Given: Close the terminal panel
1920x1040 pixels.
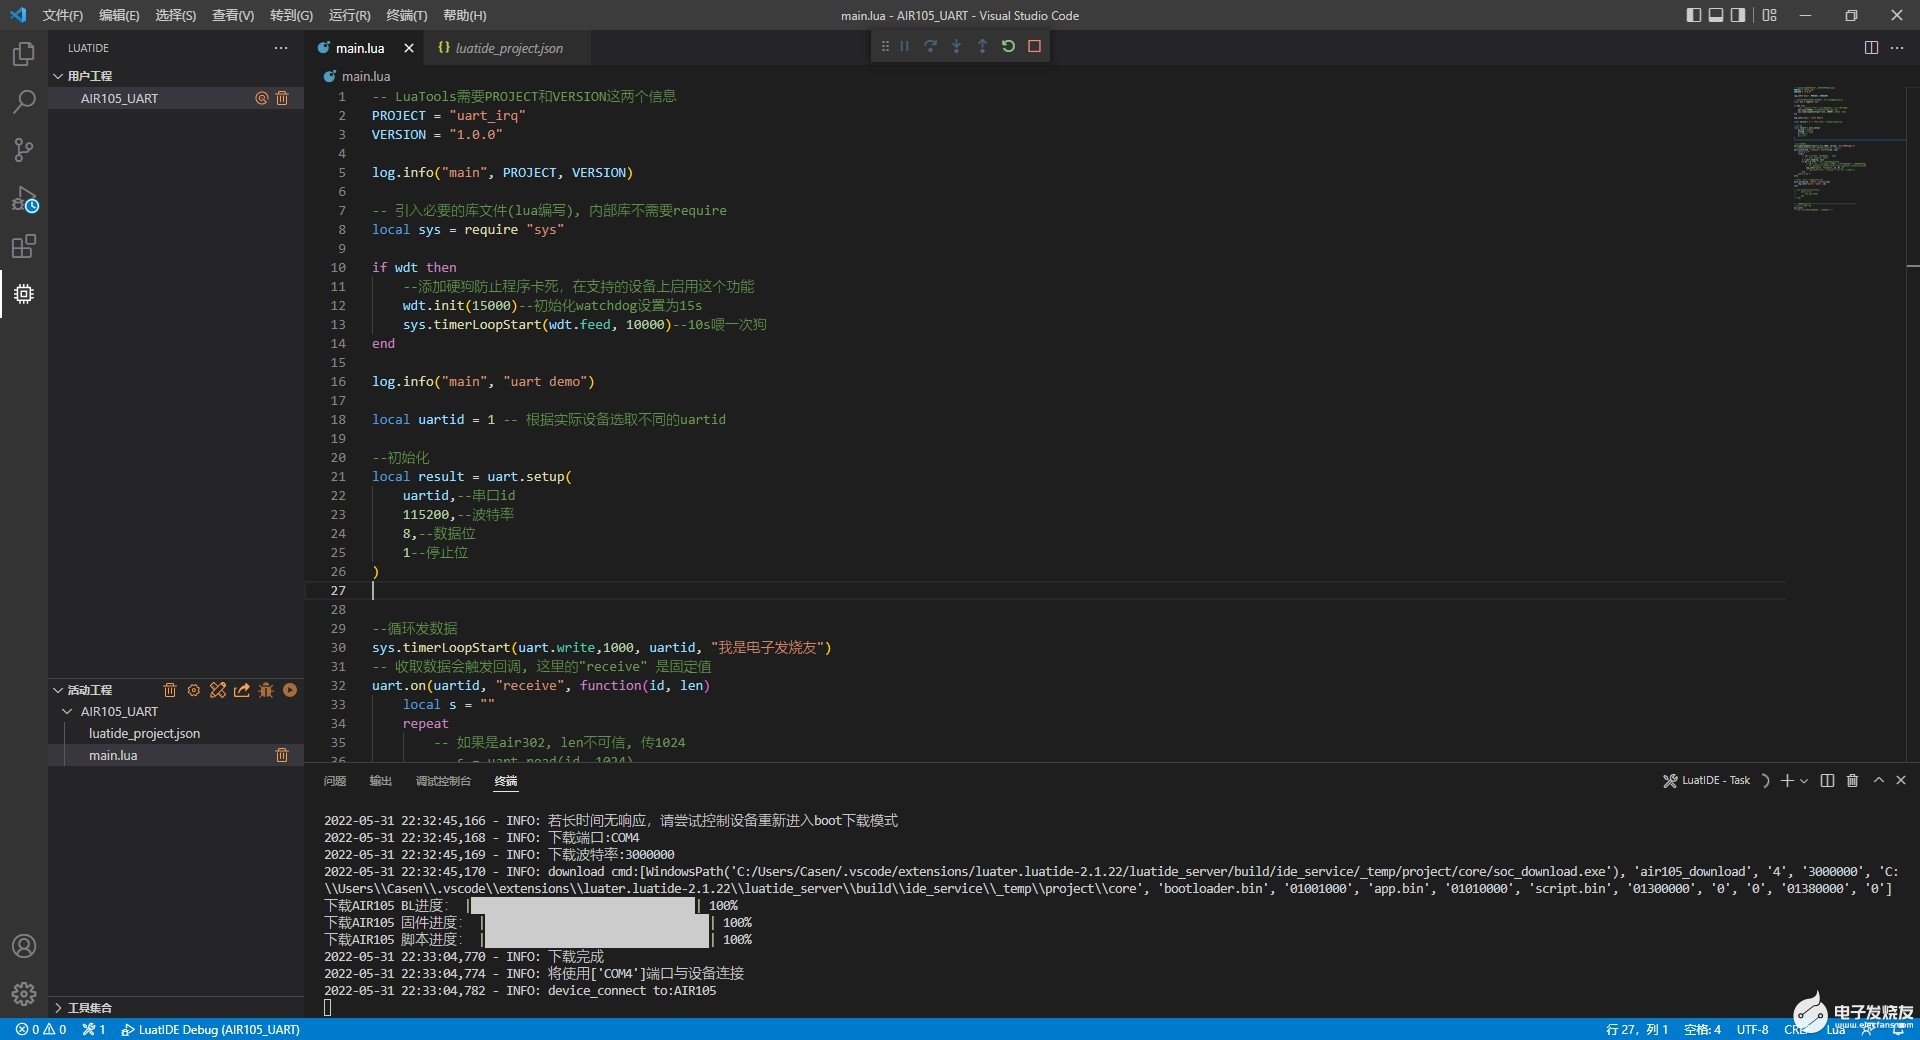Looking at the screenshot, I should (x=1901, y=780).
